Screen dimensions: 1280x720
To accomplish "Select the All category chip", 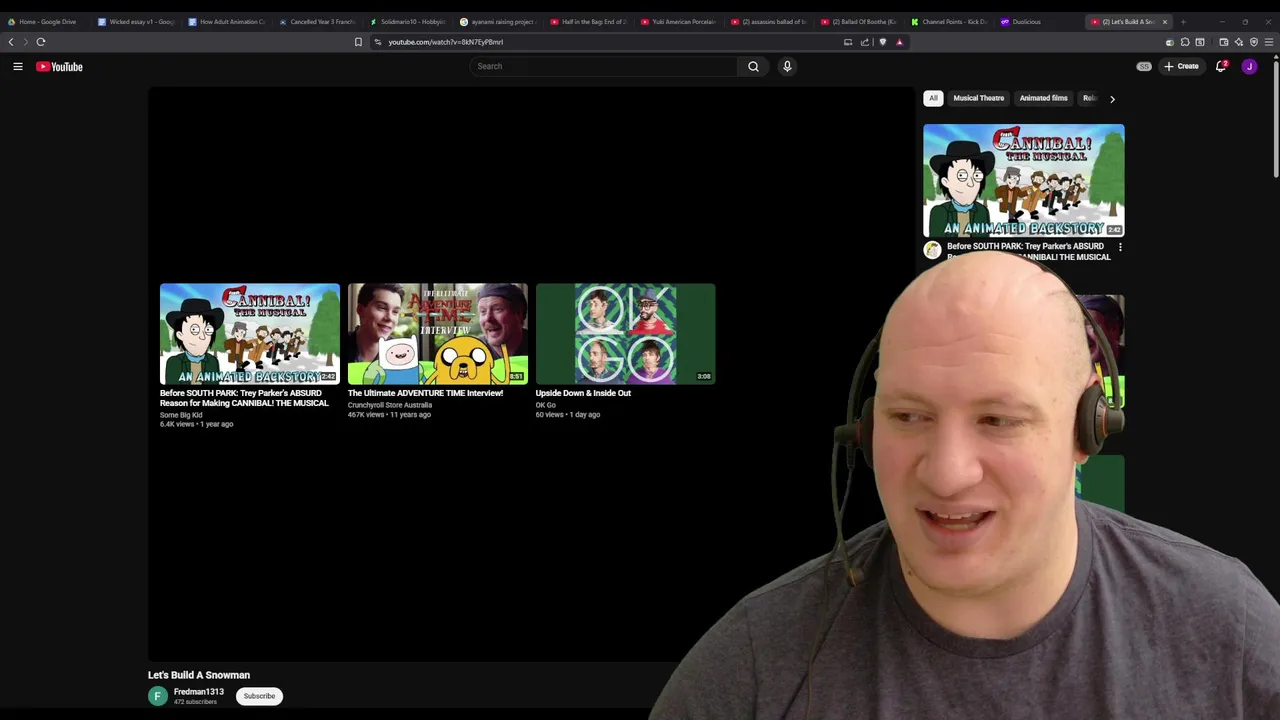I will pos(933,98).
